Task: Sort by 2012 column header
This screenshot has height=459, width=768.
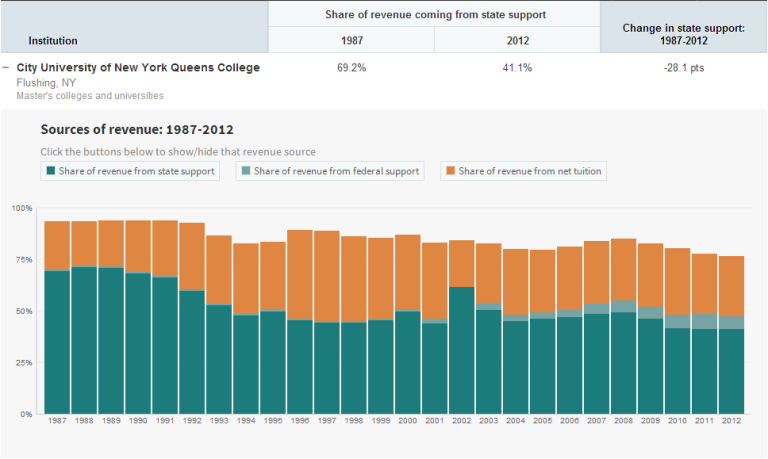Action: (517, 41)
